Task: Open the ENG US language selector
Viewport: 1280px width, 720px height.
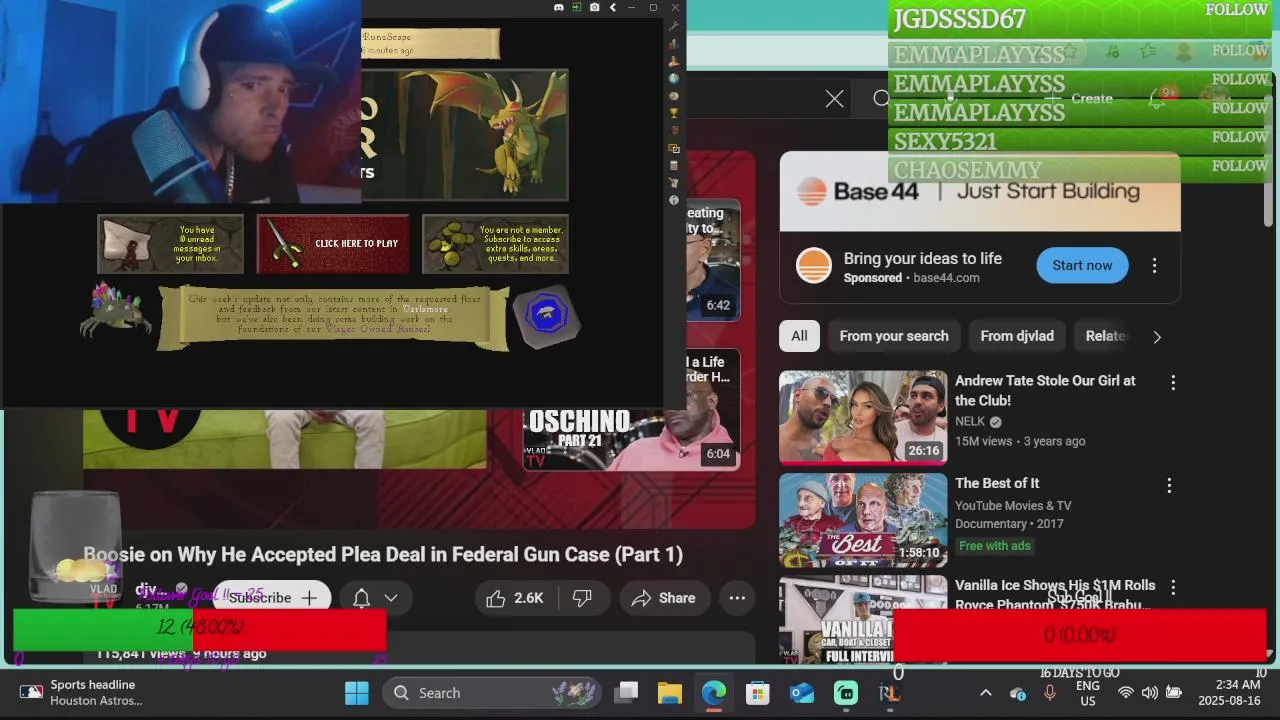Action: click(x=1088, y=693)
